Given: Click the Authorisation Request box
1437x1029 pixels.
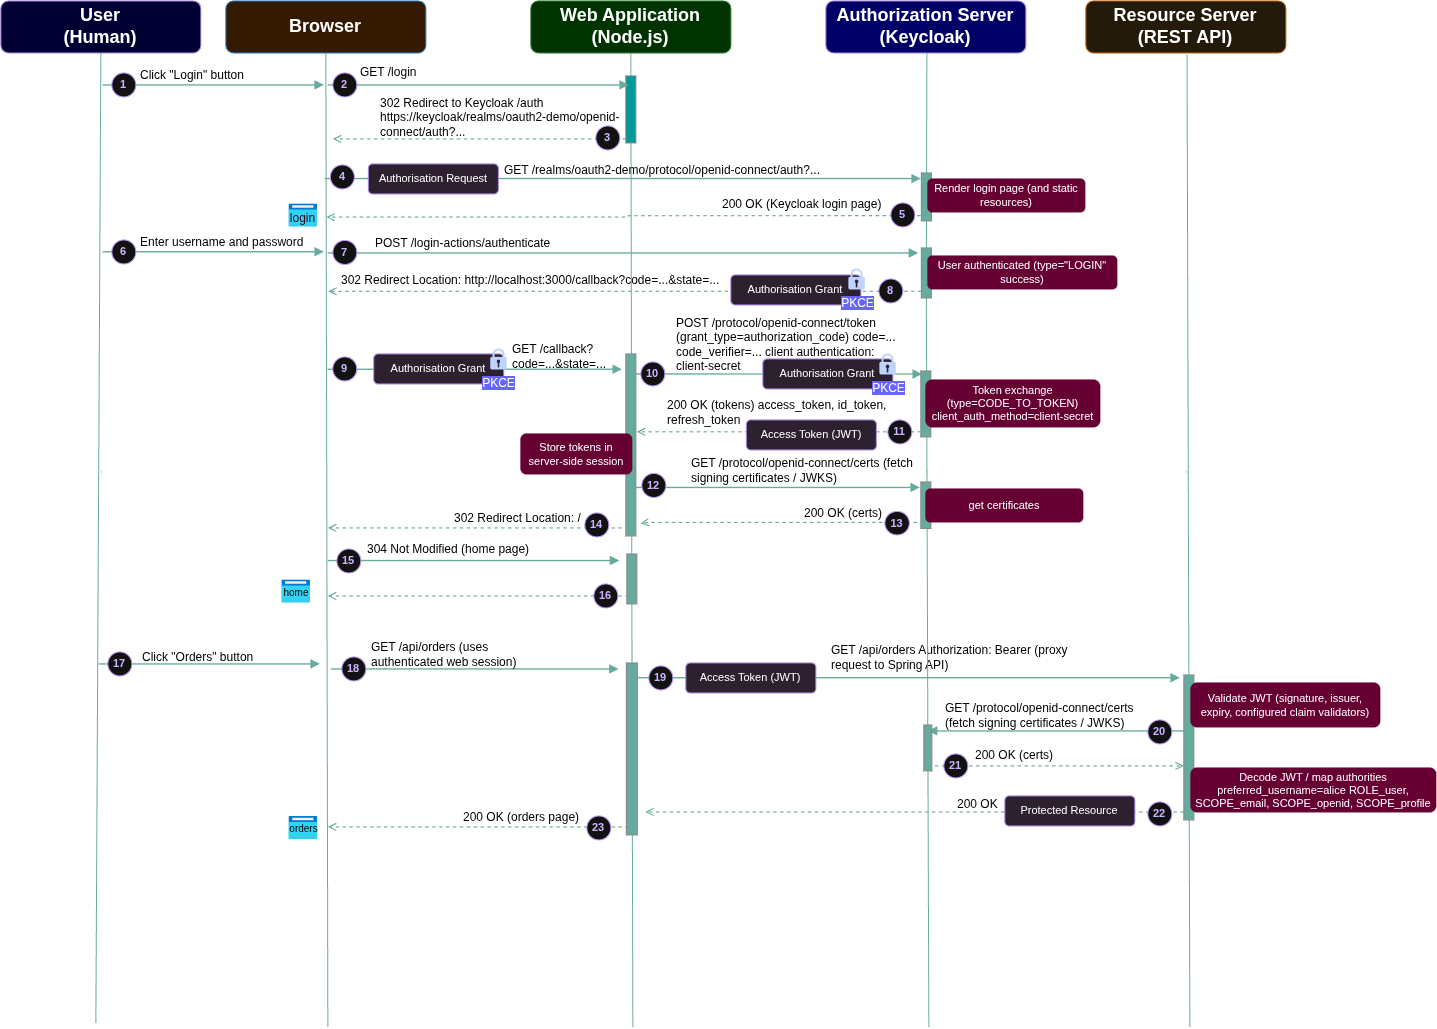Looking at the screenshot, I should (x=433, y=179).
